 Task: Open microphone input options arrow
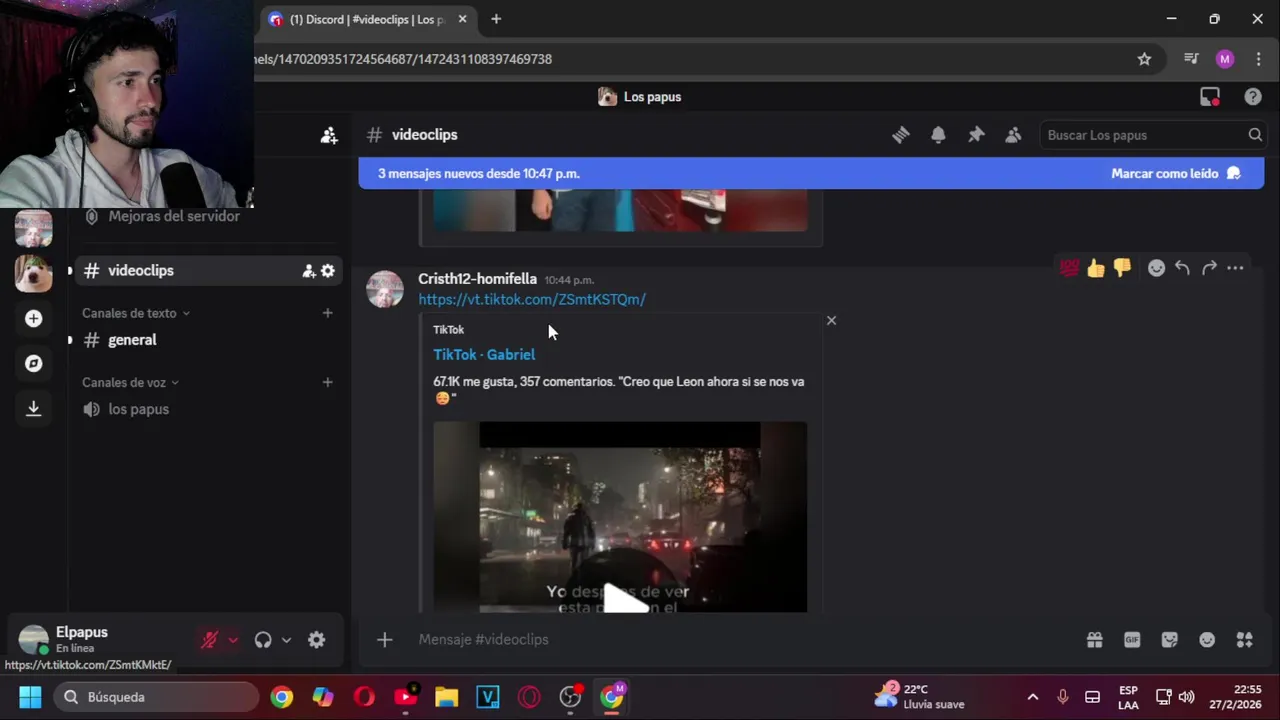pos(233,640)
